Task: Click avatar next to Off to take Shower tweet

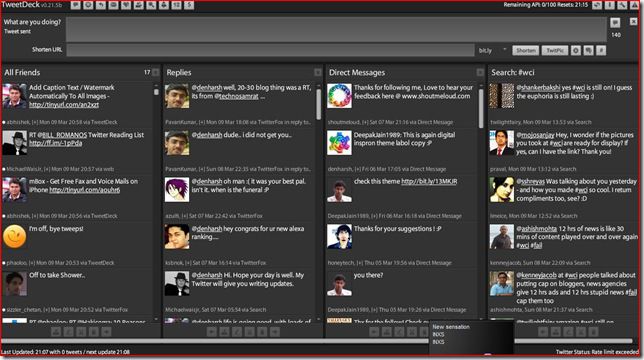Action: click(x=15, y=283)
